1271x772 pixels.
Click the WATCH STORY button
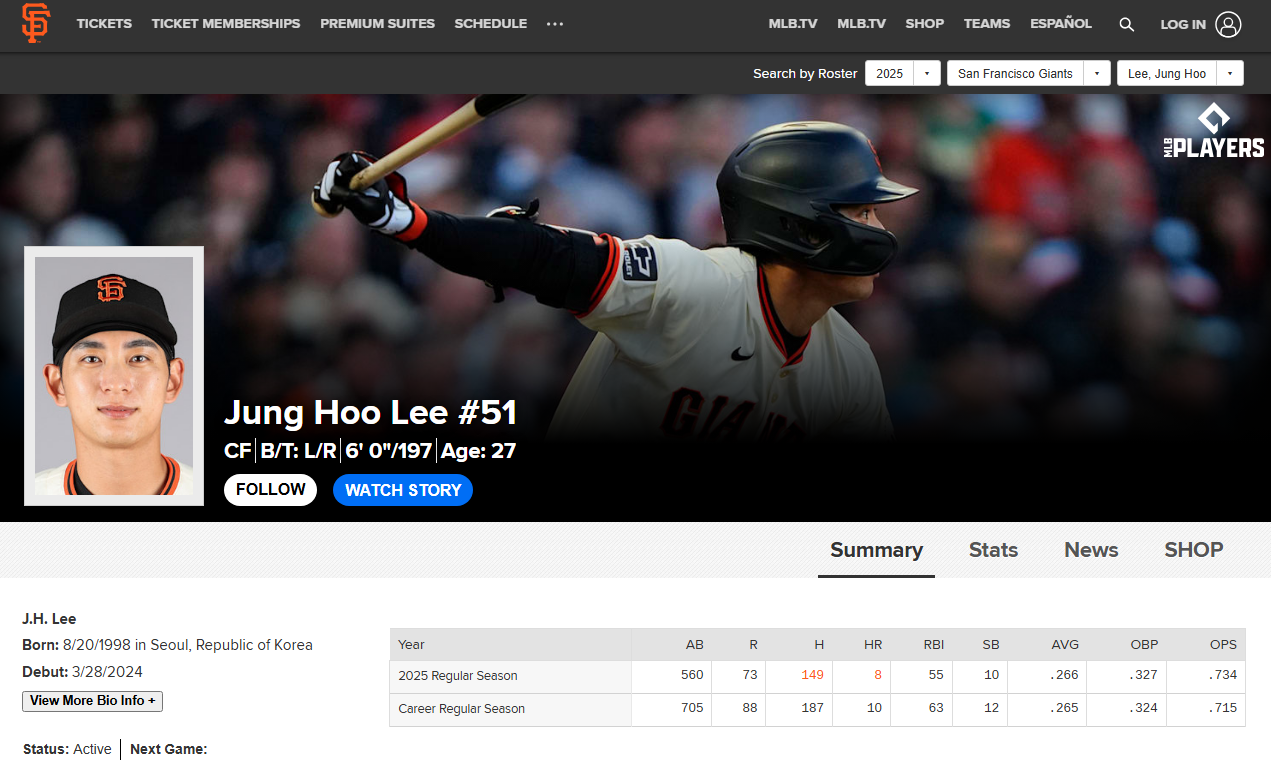coord(403,489)
